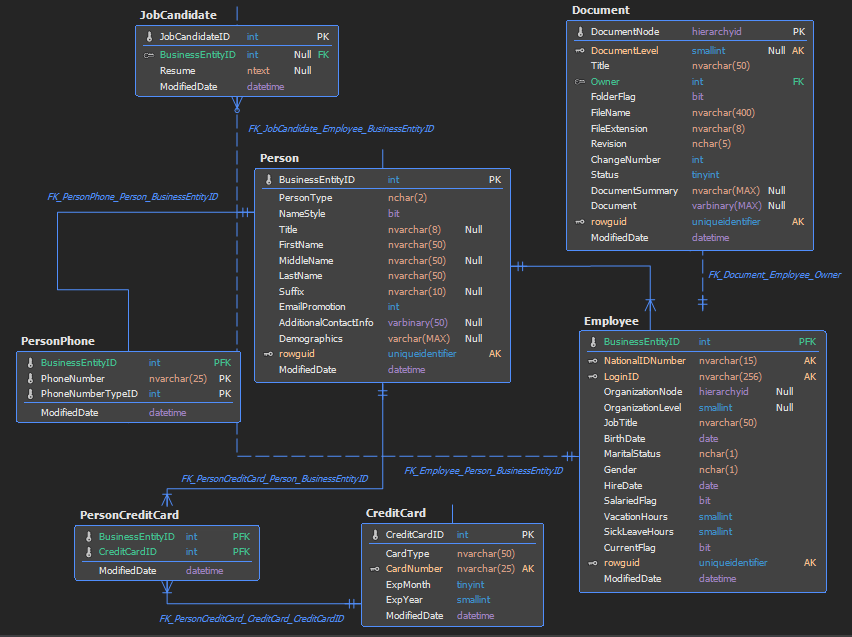Click the FK_Employee_Person_BusinessEntityID relationship label
The height and width of the screenshot is (637, 852).
(484, 471)
